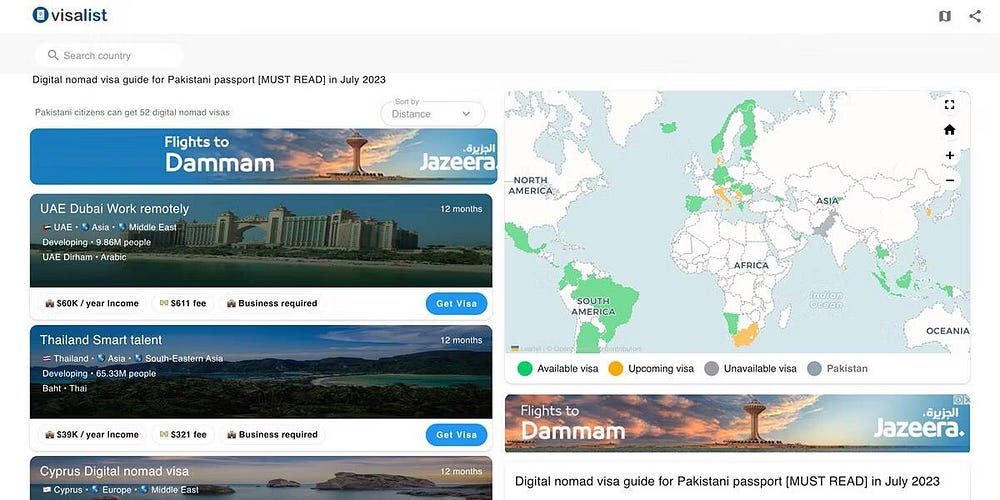
Task: Open the UAE Dubai Work remotely card title
Action: pos(115,209)
